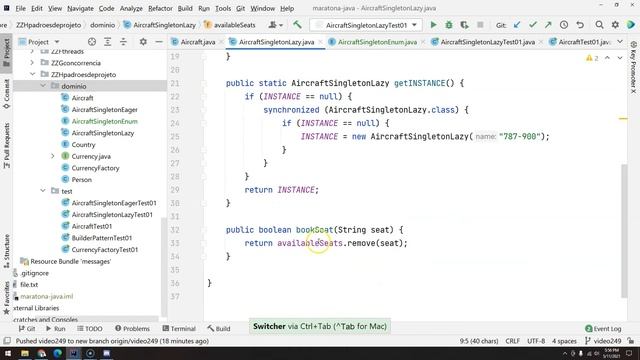Close AircraftSingletonLazy.java tab
Viewport: 640px width, 360px height.
(x=320, y=42)
